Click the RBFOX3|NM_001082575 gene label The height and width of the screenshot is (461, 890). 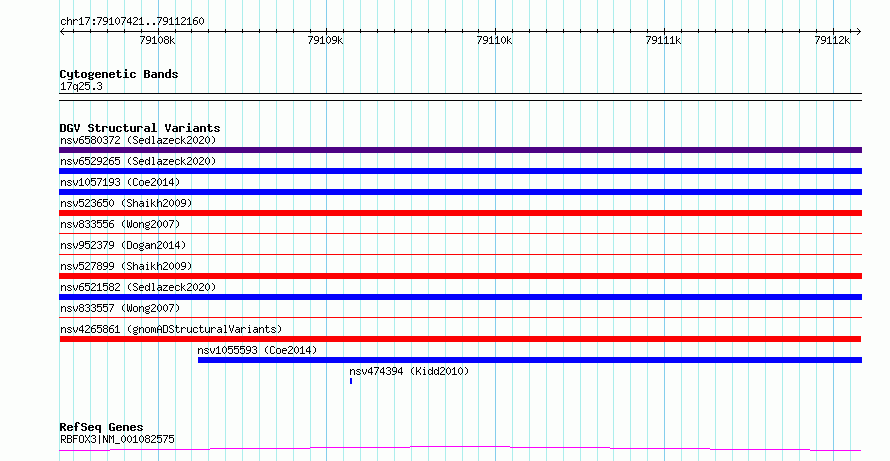(x=117, y=439)
